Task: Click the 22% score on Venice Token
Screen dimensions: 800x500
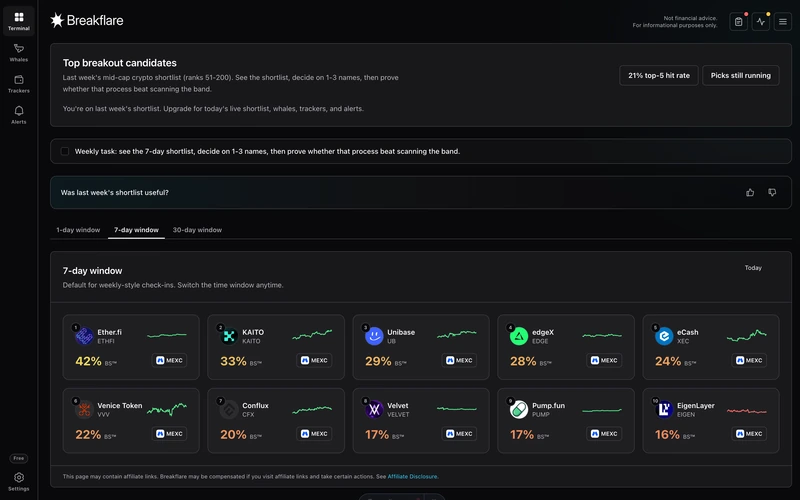Action: point(88,435)
